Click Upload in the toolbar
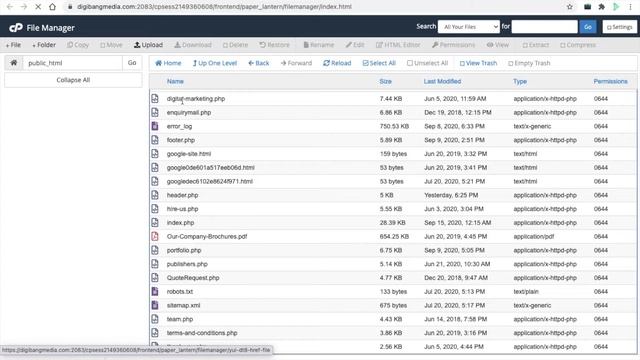This screenshot has width=640, height=360. pyautogui.click(x=149, y=45)
